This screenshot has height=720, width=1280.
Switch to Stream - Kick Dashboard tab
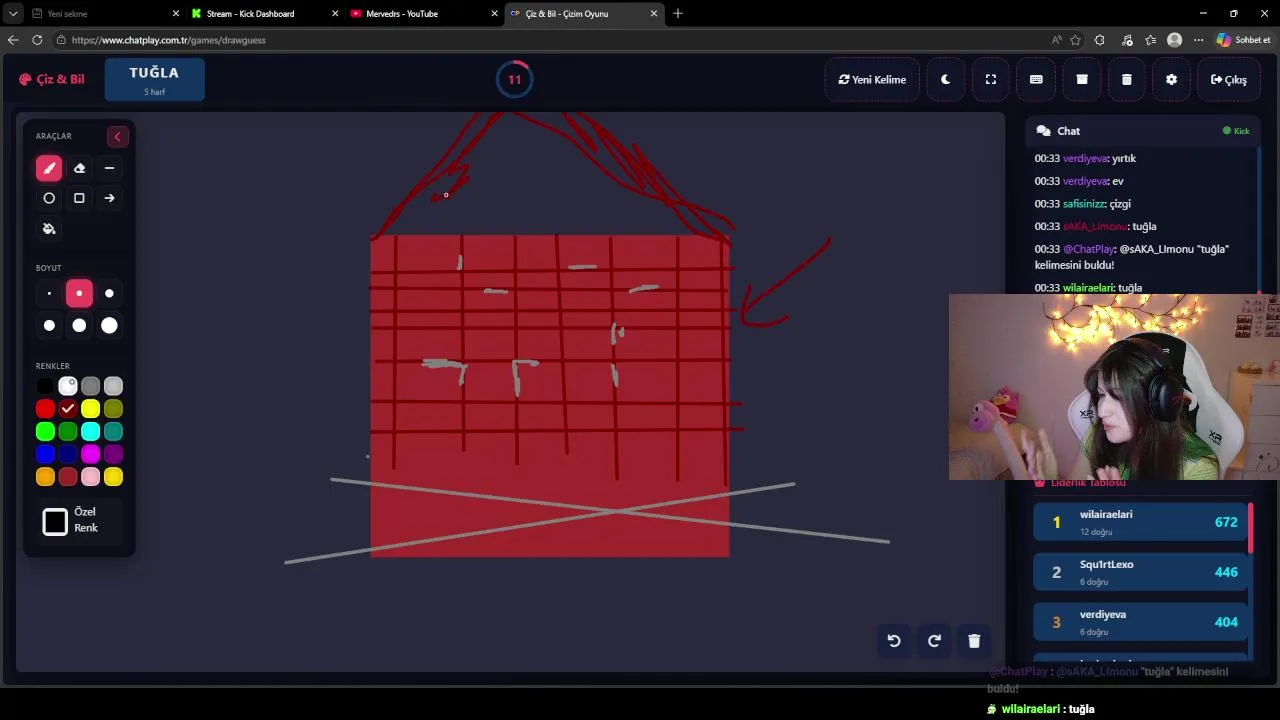coord(265,14)
